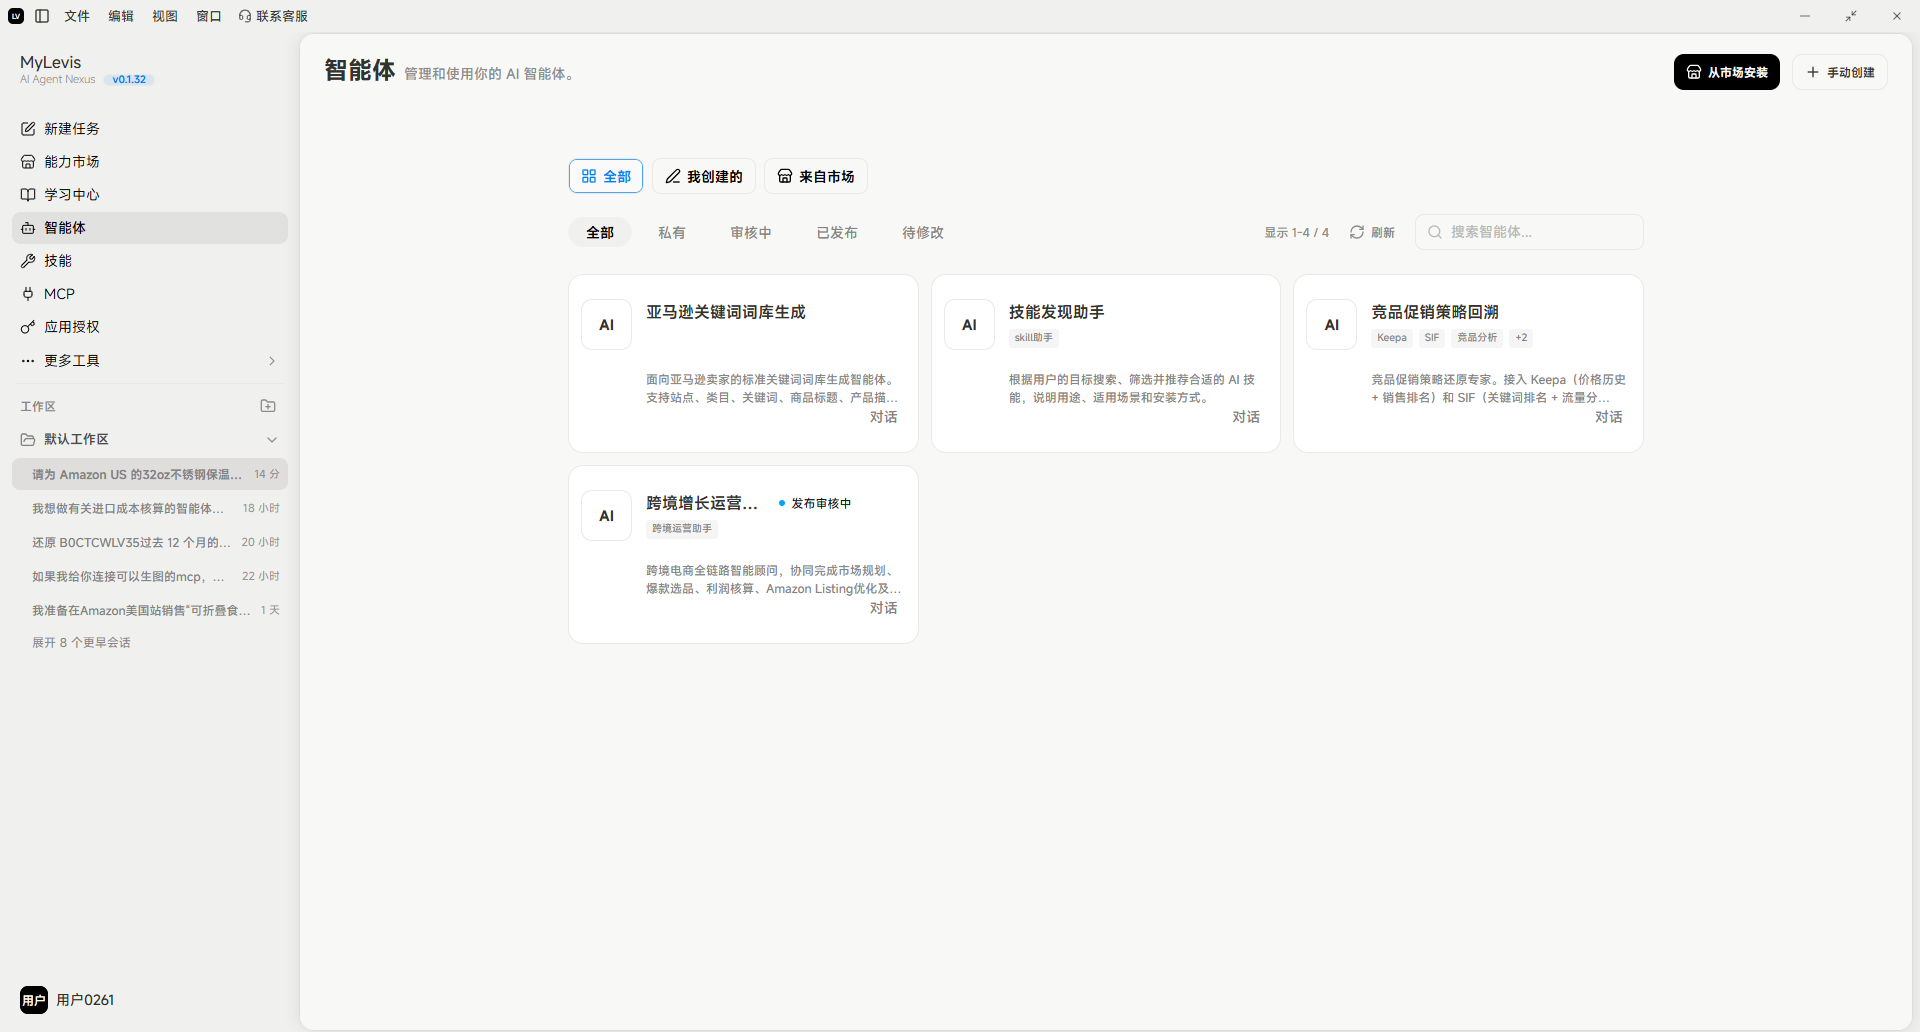Click the MyLevis logo icon in title bar
The image size is (1920, 1032).
click(16, 16)
